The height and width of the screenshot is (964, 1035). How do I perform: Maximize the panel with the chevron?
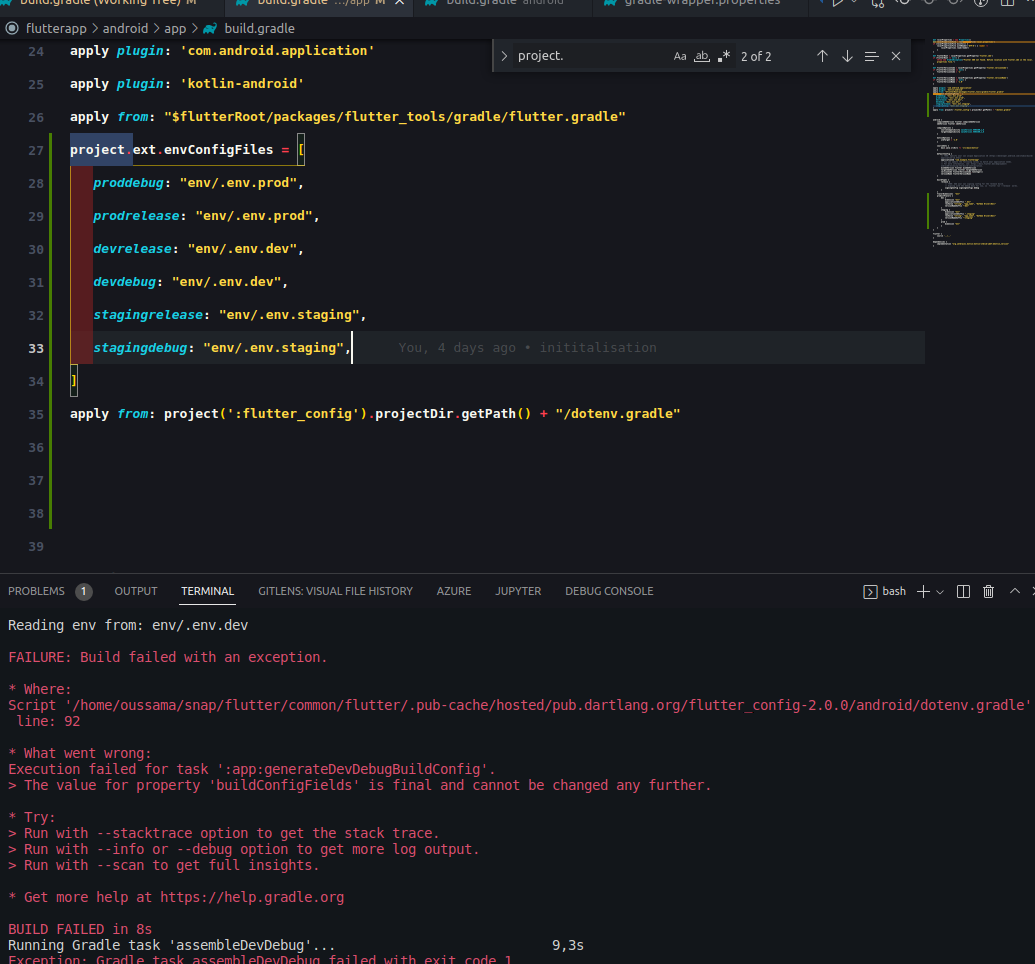[x=1014, y=591]
